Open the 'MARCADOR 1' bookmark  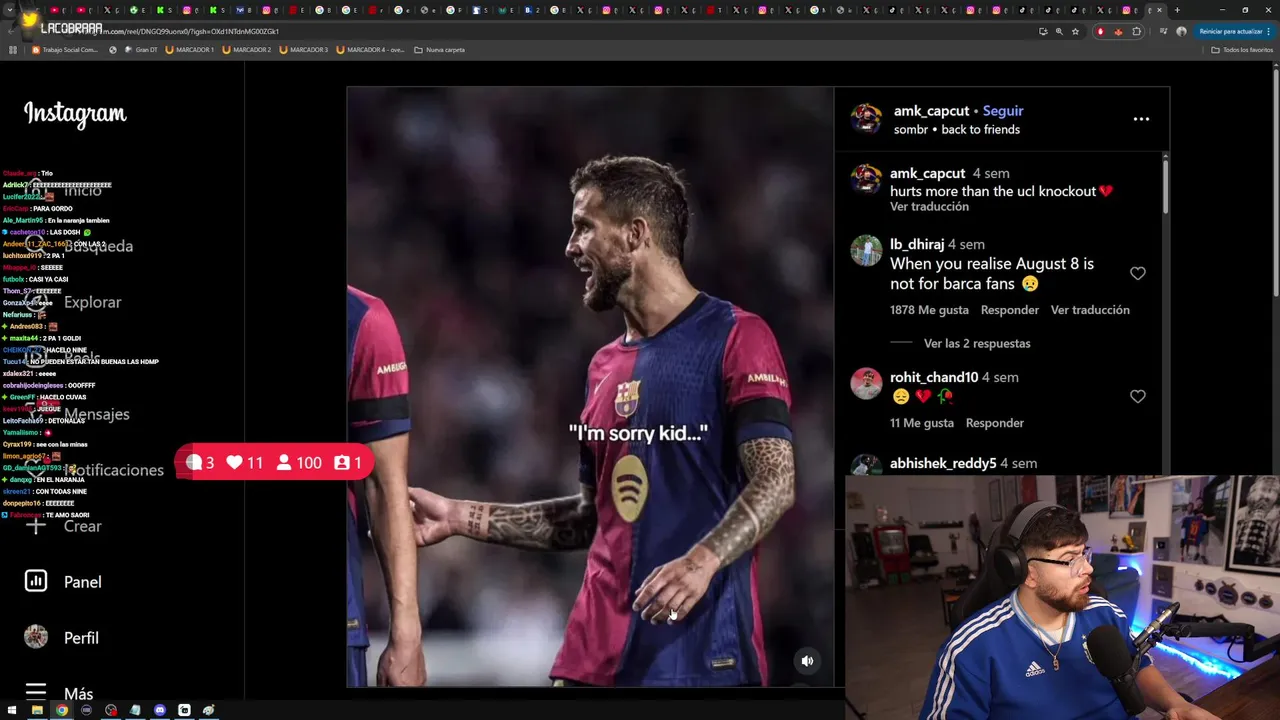(x=189, y=49)
